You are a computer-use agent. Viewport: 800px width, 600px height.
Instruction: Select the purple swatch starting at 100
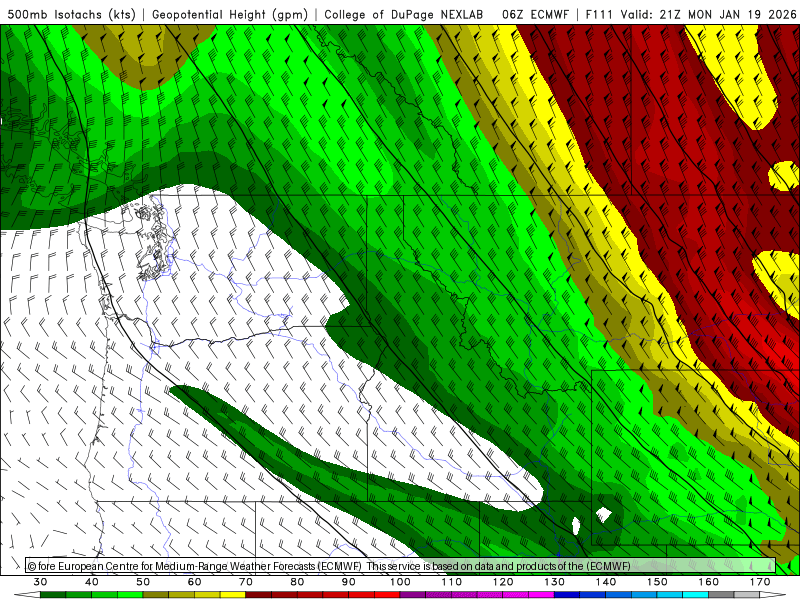(413, 595)
